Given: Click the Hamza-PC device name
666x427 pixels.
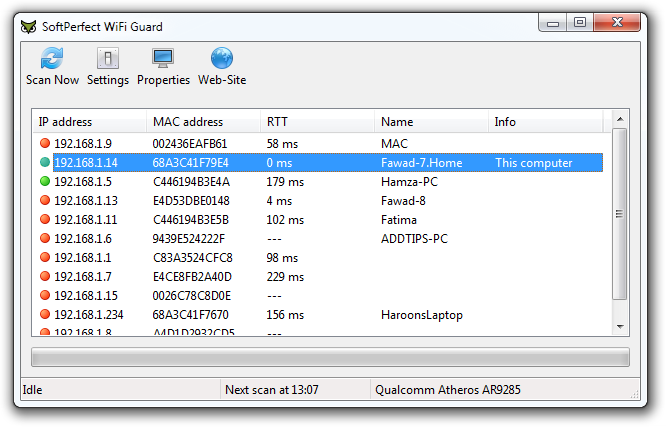Looking at the screenshot, I should [409, 182].
